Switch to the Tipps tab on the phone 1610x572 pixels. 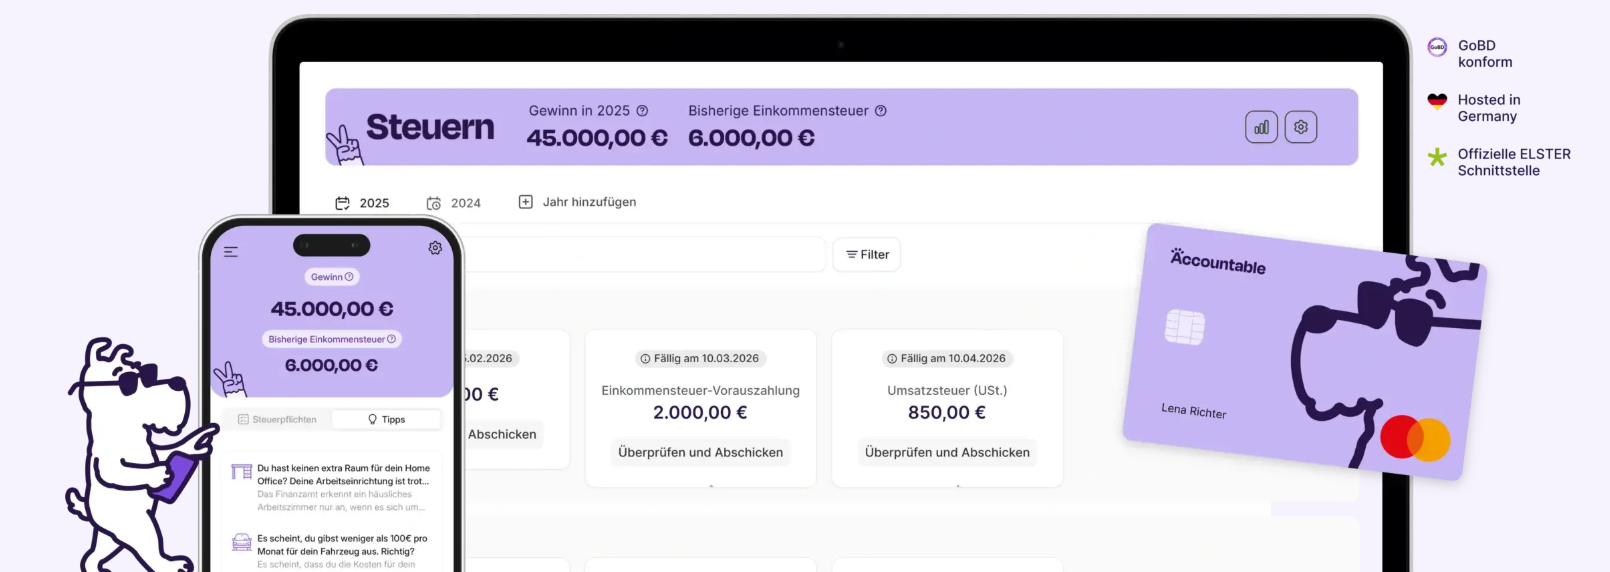click(386, 420)
